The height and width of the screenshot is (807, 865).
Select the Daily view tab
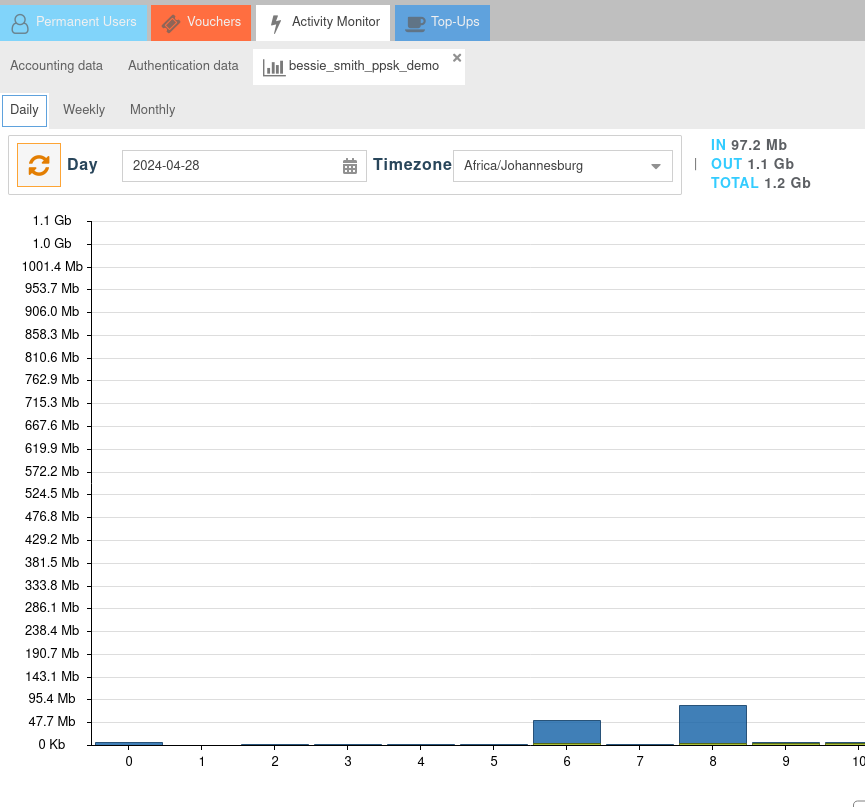pyautogui.click(x=24, y=110)
